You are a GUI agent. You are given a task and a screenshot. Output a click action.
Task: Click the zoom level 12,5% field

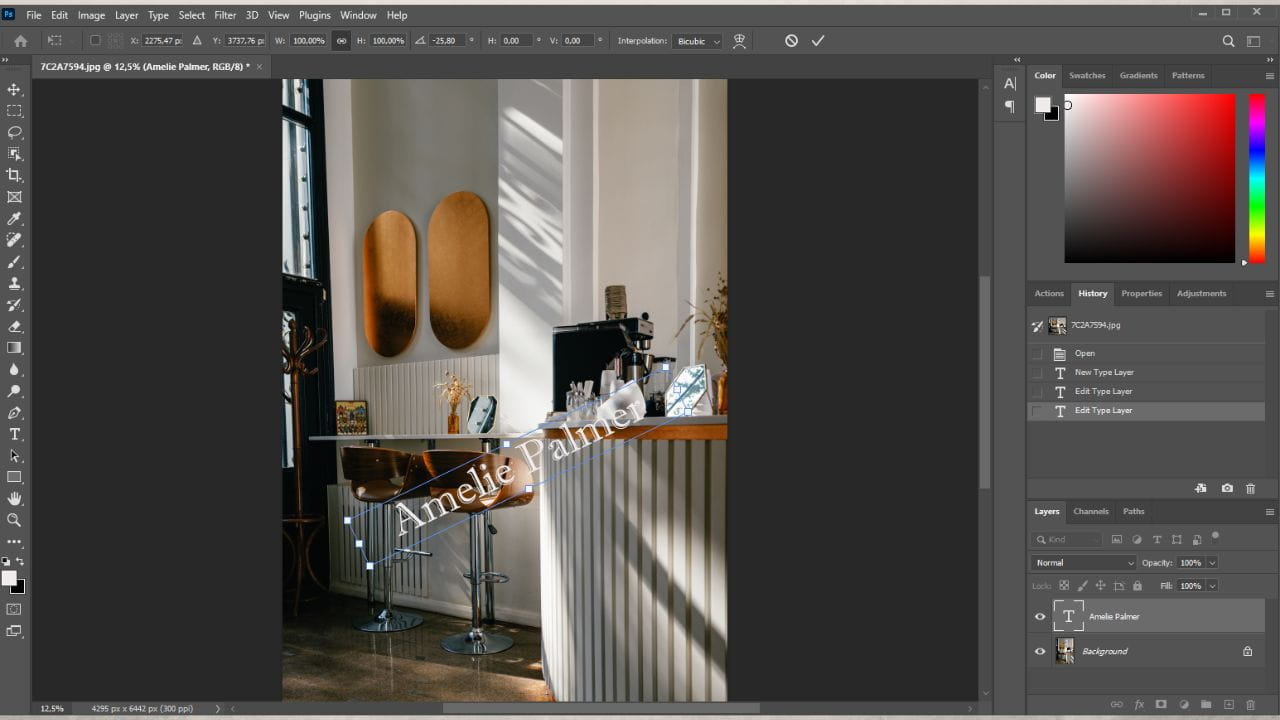click(x=52, y=708)
